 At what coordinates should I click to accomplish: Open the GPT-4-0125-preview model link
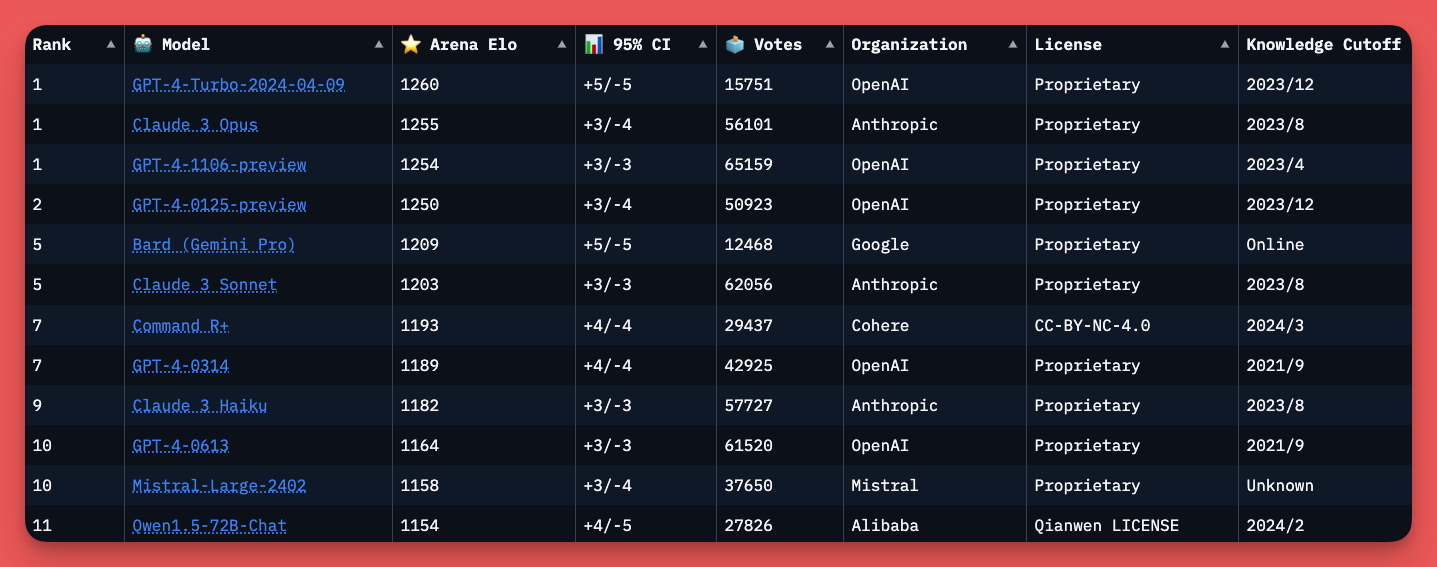pos(219,205)
